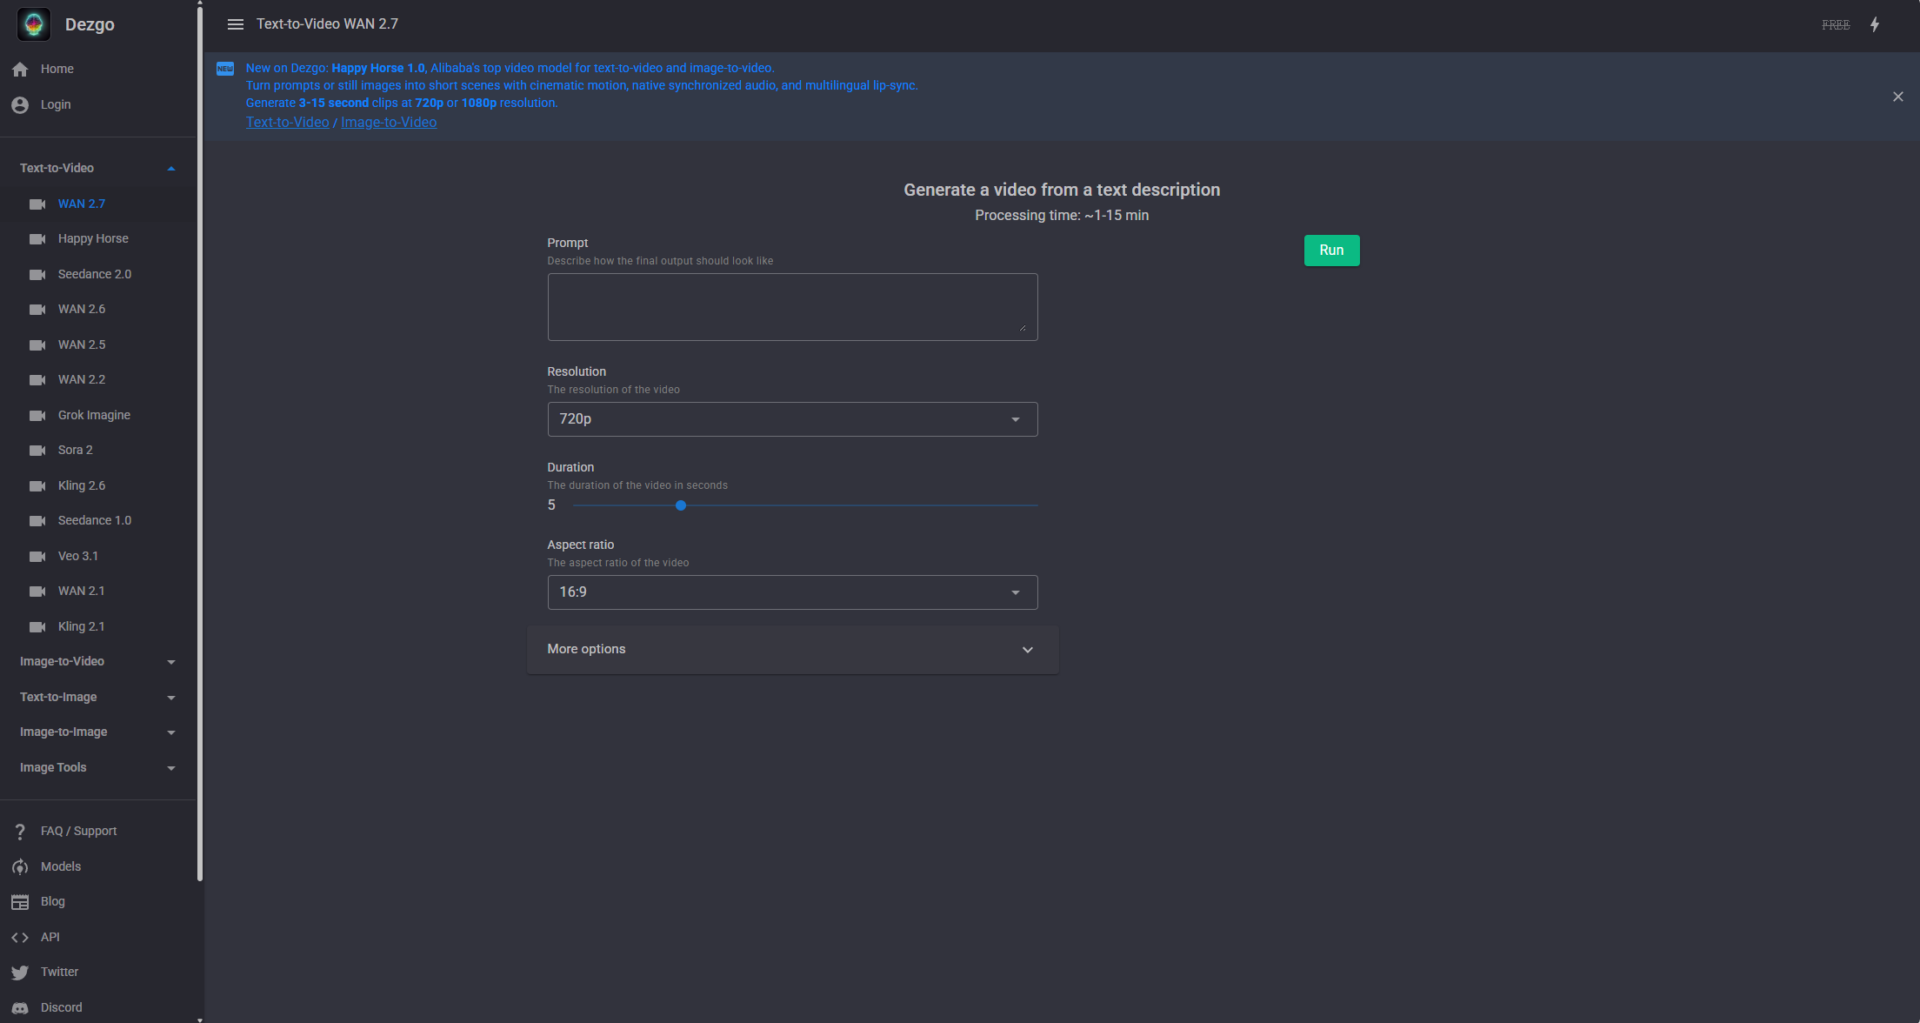Select Happy Horse model in sidebar
Image resolution: width=1920 pixels, height=1023 pixels.
(98, 239)
